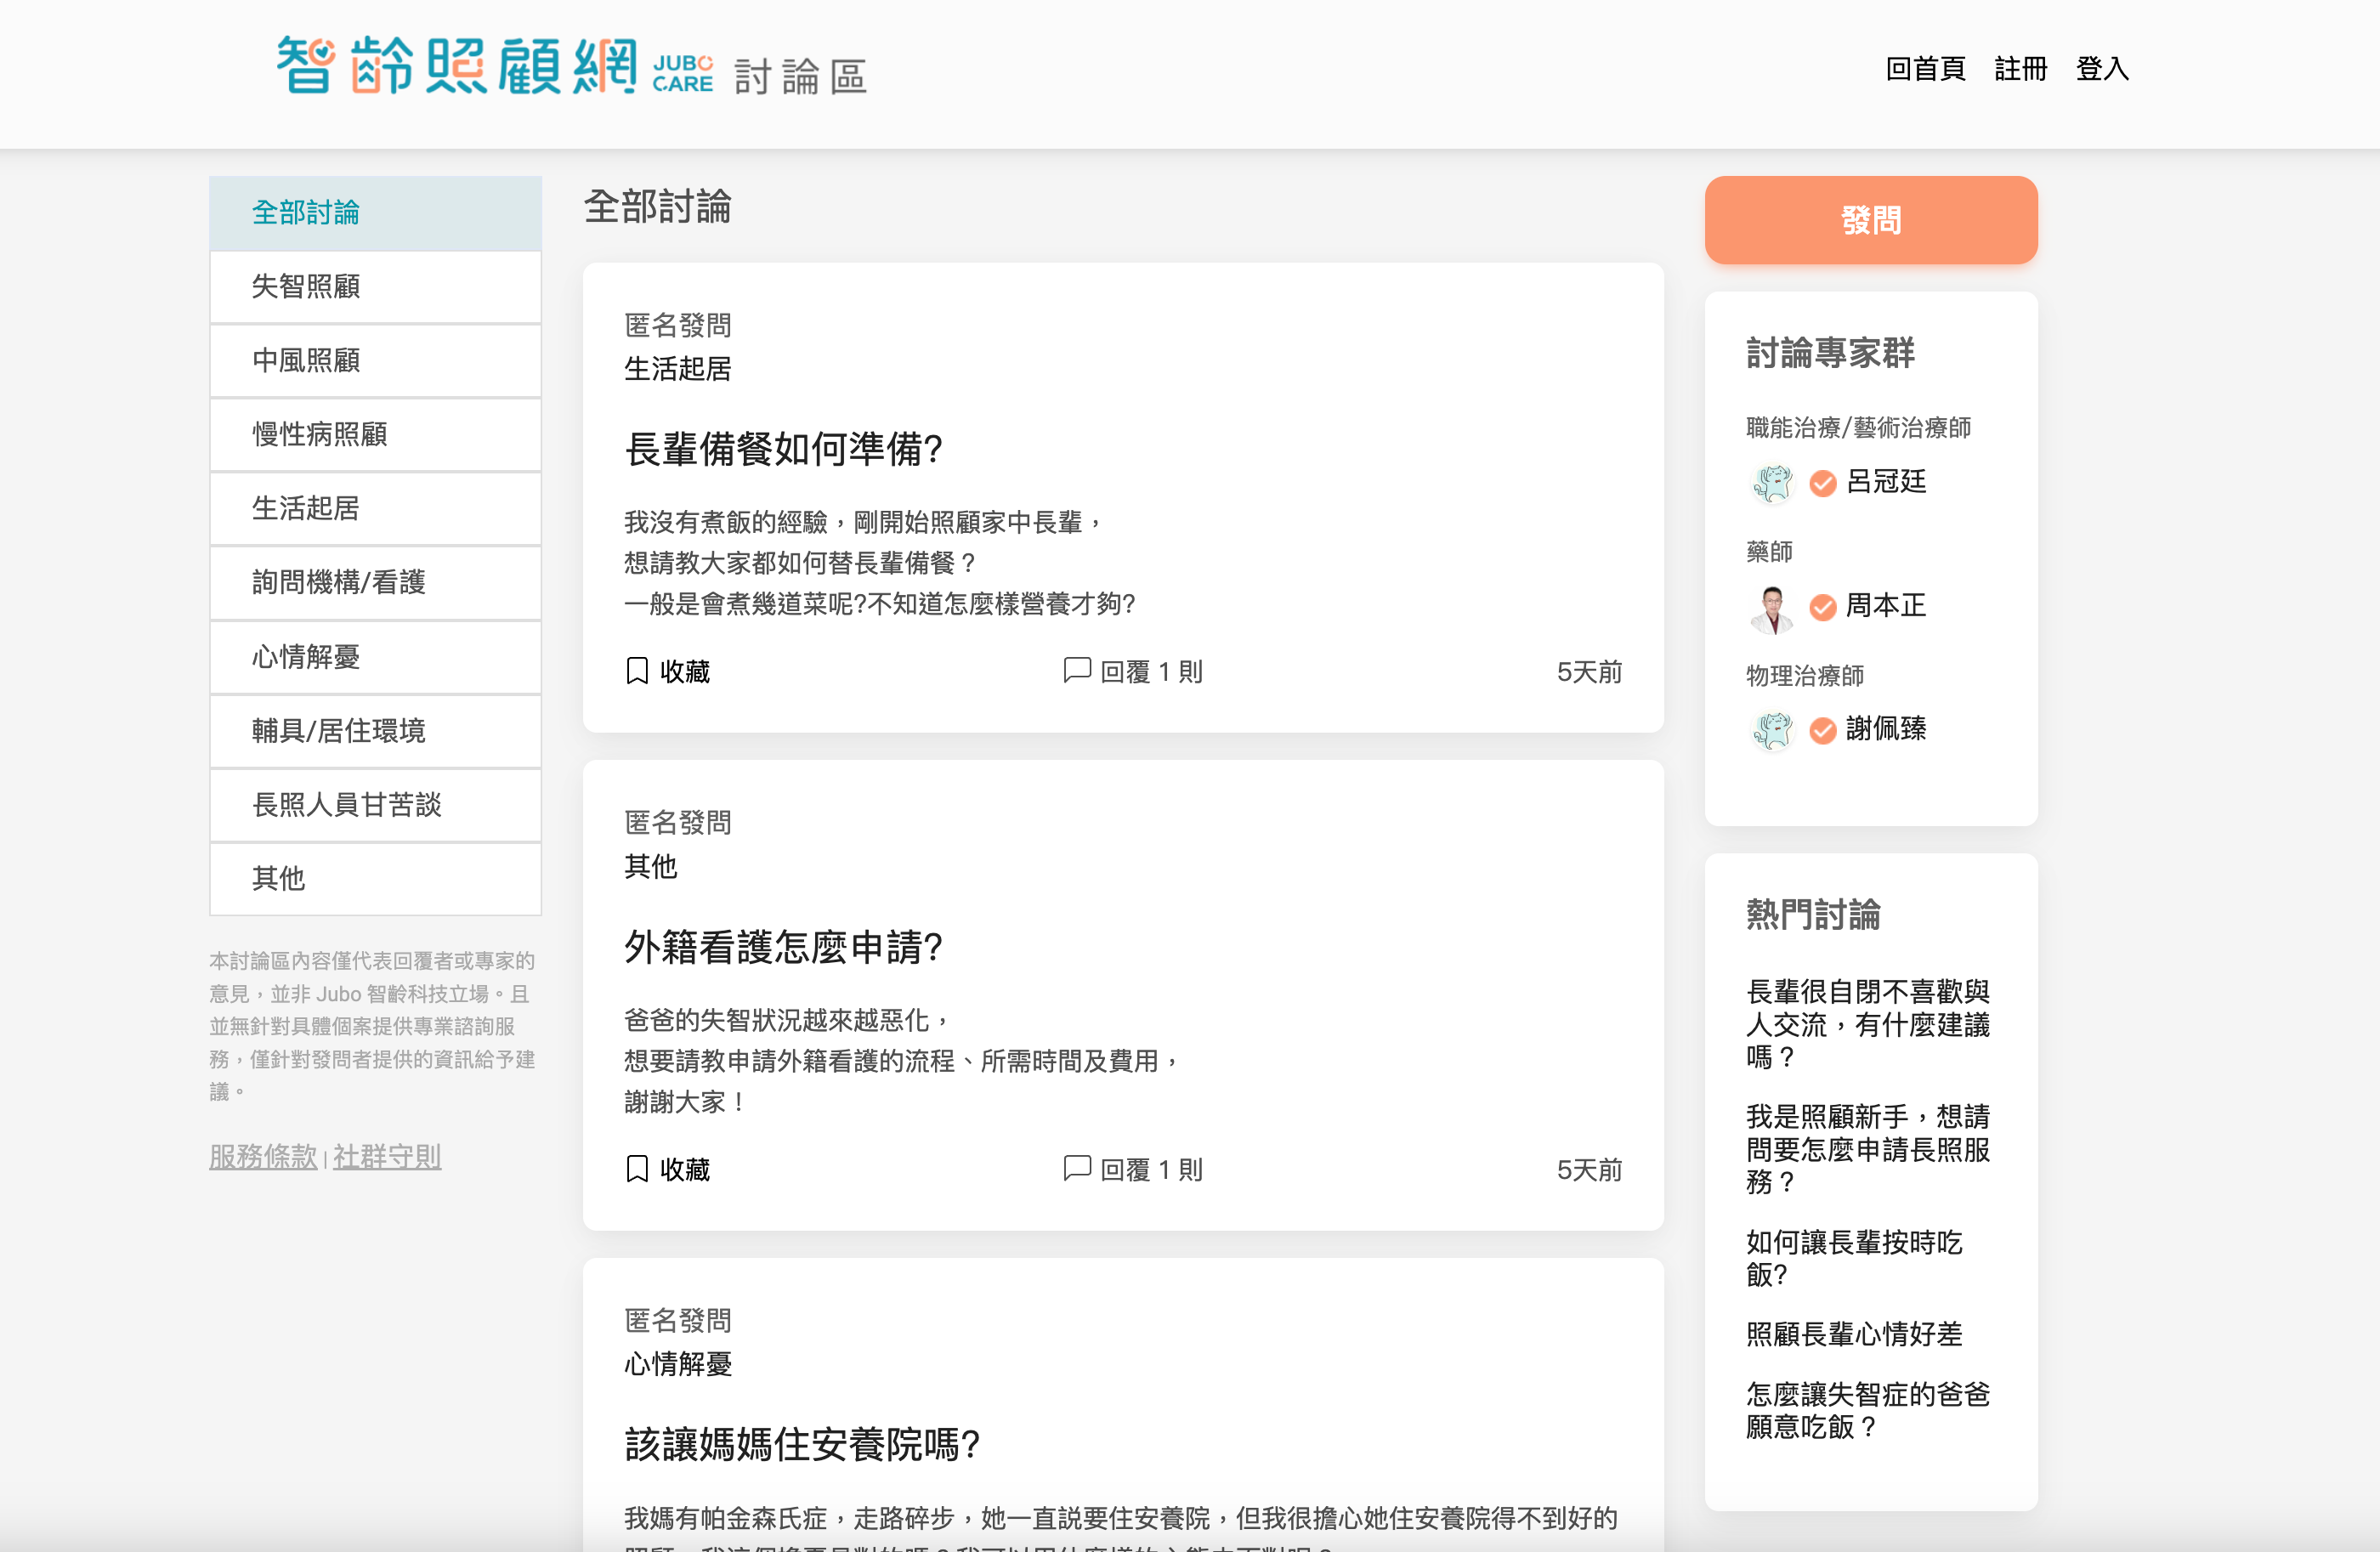Click 回覆 1 則 on 外籍看護 post
Screen dimensions: 2380x1552
(1151, 1170)
